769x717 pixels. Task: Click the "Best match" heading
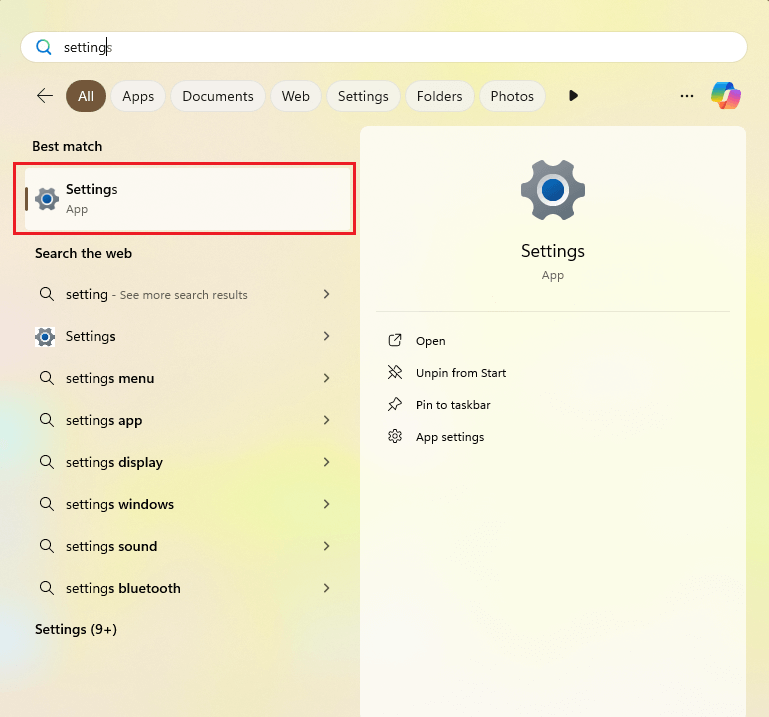click(x=67, y=146)
